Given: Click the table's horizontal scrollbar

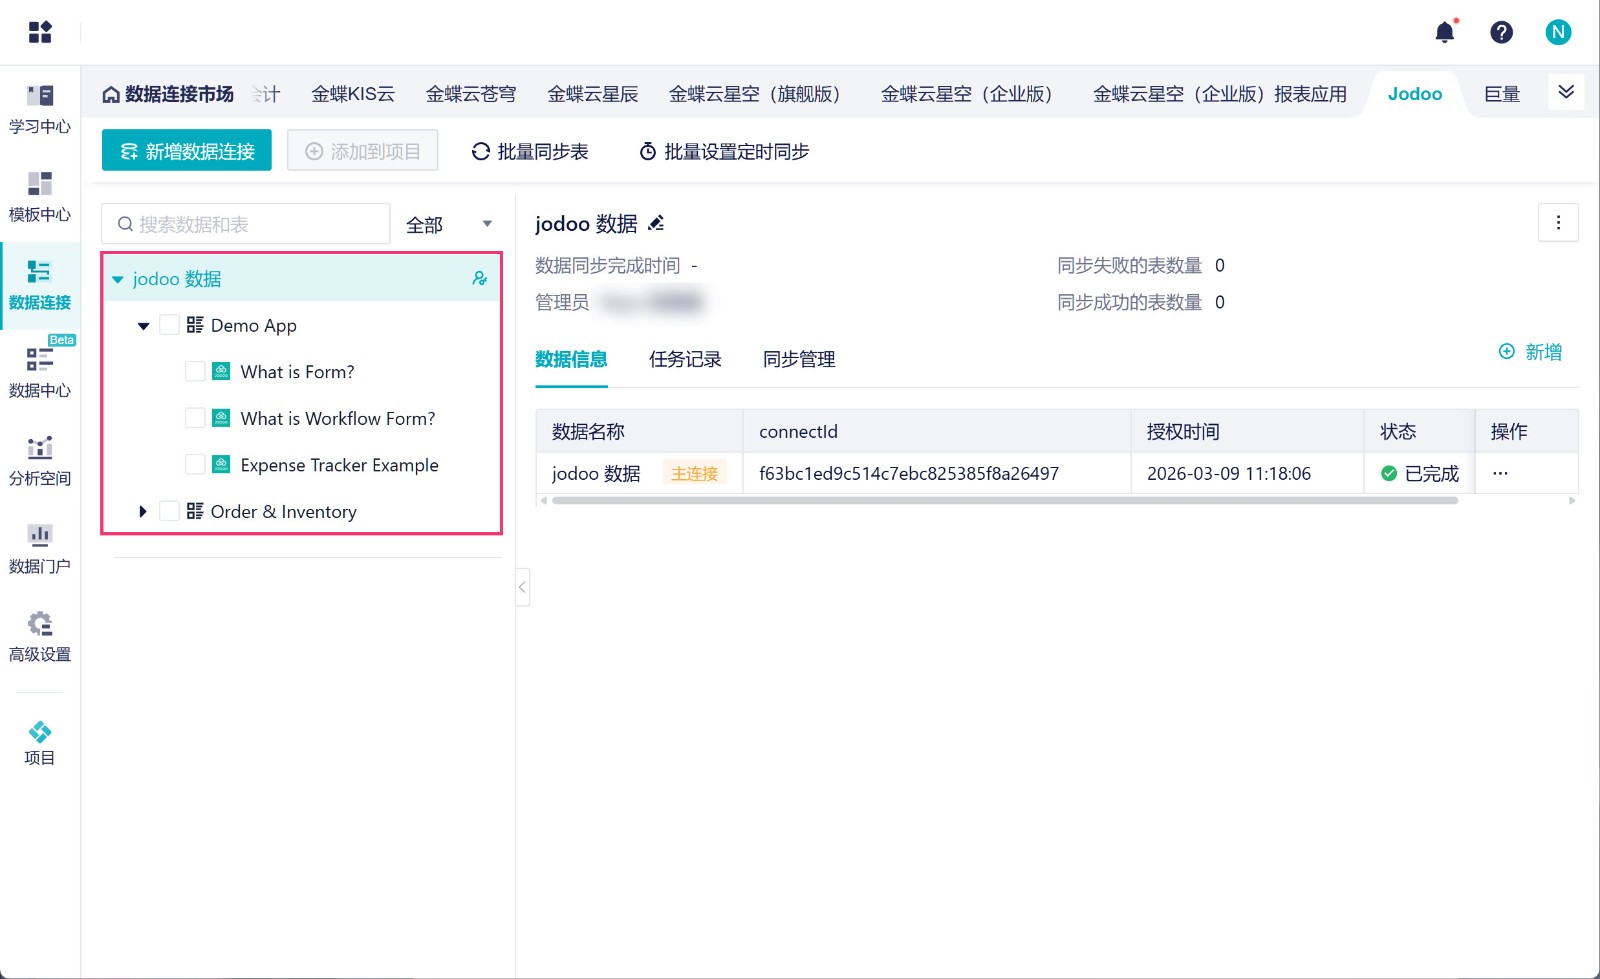Looking at the screenshot, I should (x=1005, y=500).
